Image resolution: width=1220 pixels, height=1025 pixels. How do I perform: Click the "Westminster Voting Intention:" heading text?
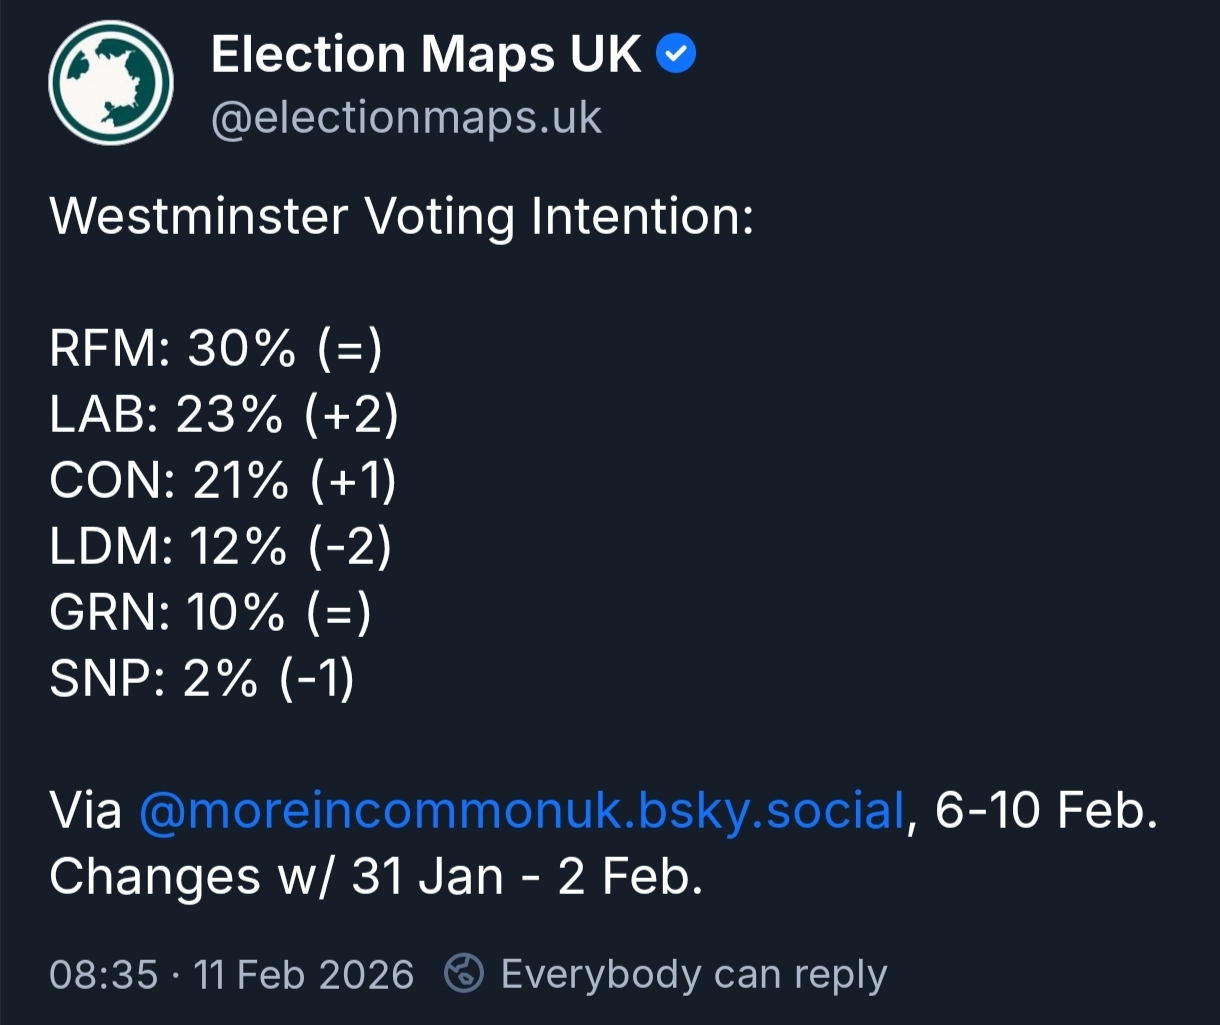click(400, 217)
